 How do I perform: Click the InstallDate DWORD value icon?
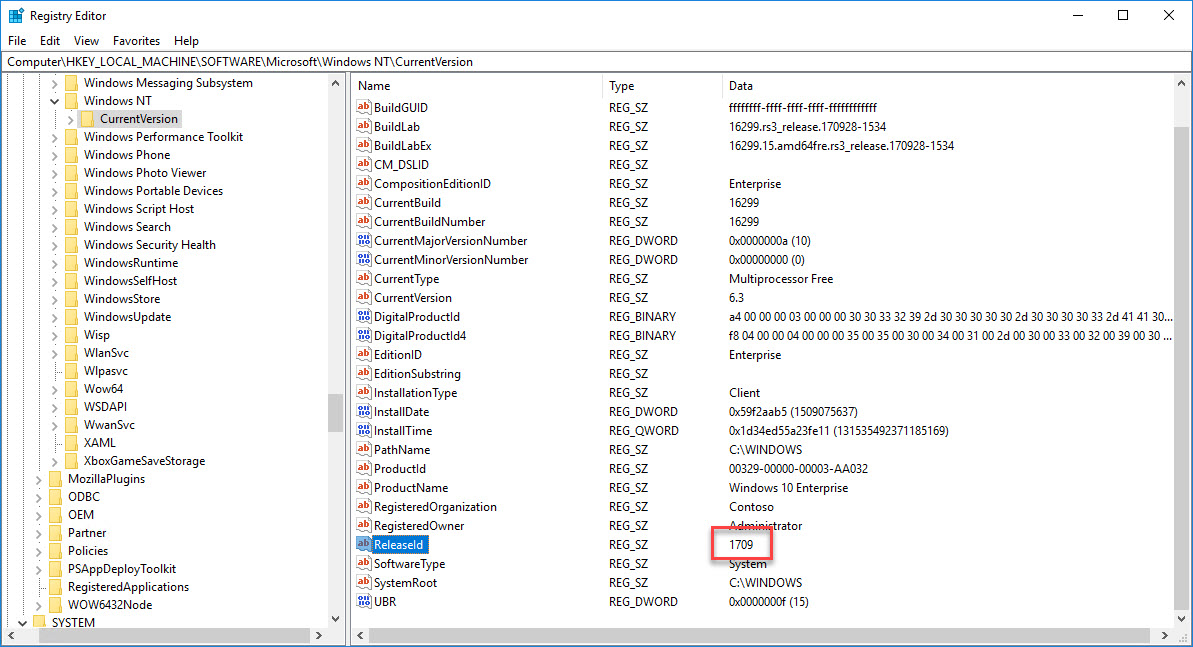[x=364, y=412]
